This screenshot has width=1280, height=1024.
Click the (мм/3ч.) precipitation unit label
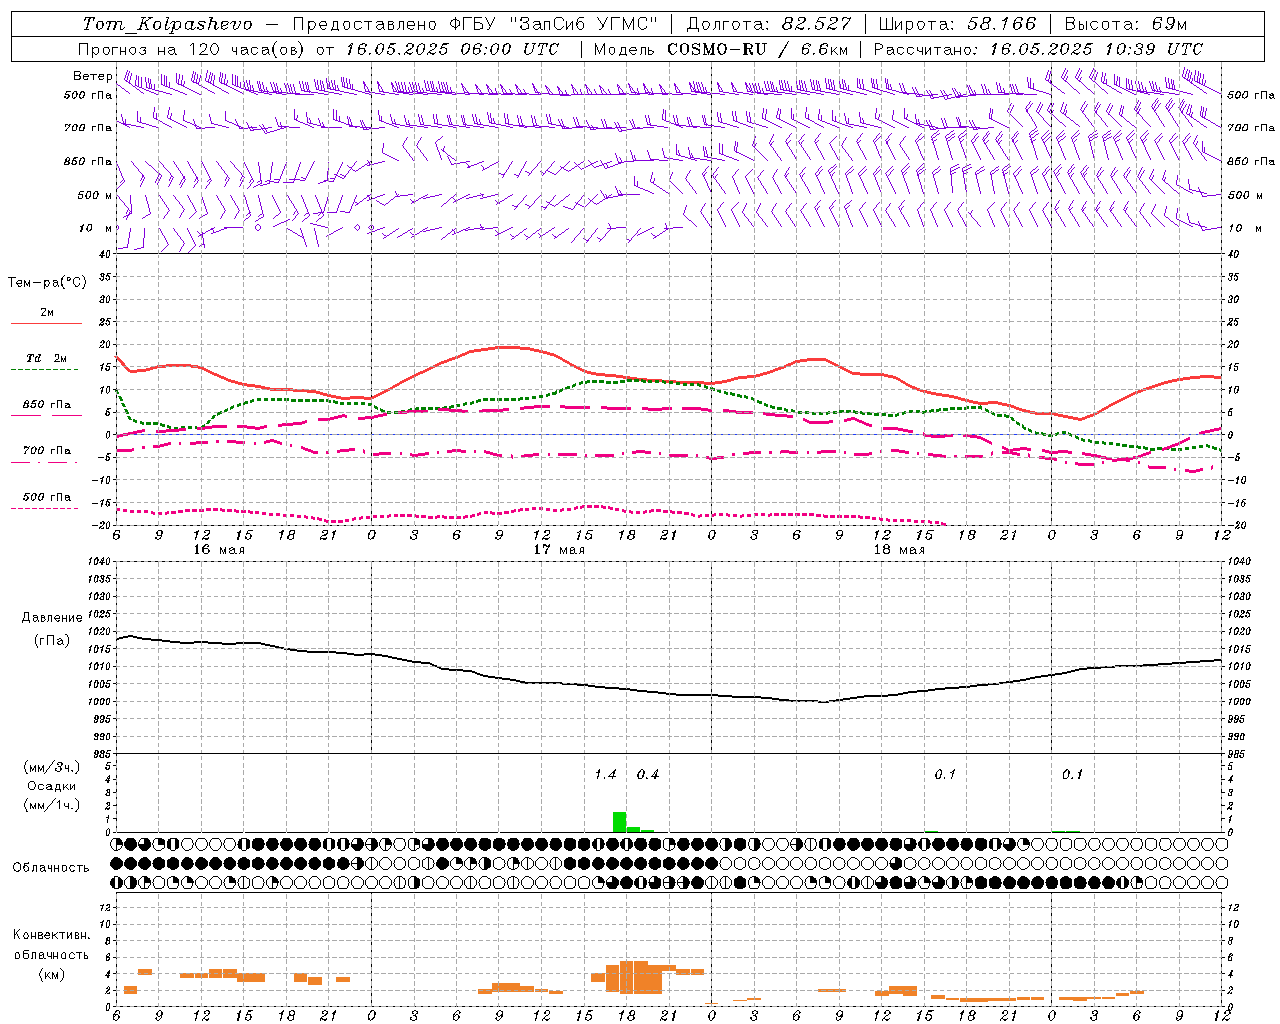(52, 767)
